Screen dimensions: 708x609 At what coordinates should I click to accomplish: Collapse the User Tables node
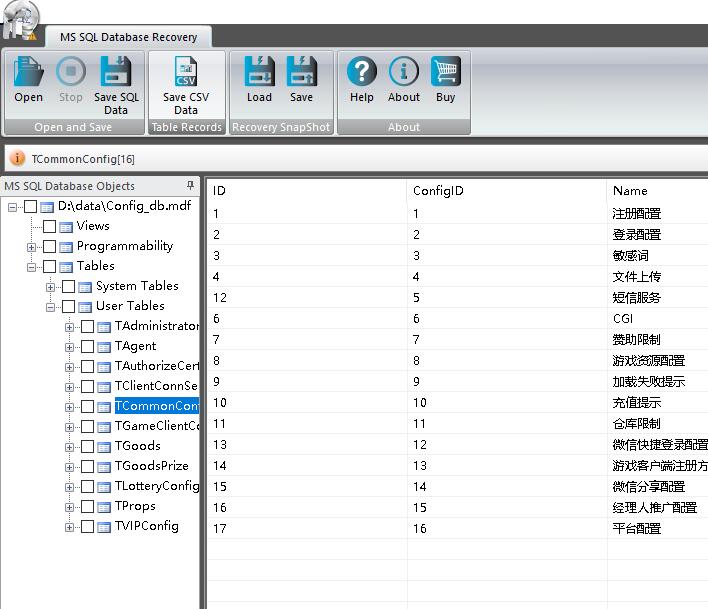50,307
